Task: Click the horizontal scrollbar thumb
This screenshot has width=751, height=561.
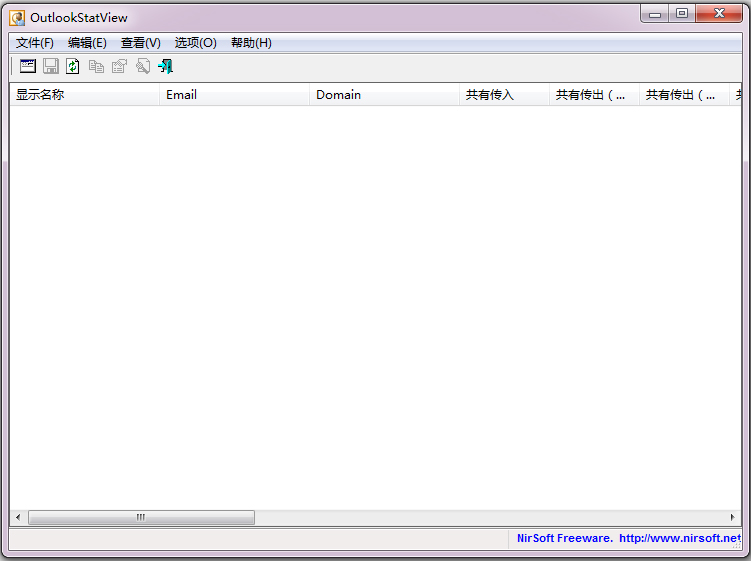Action: [x=141, y=518]
